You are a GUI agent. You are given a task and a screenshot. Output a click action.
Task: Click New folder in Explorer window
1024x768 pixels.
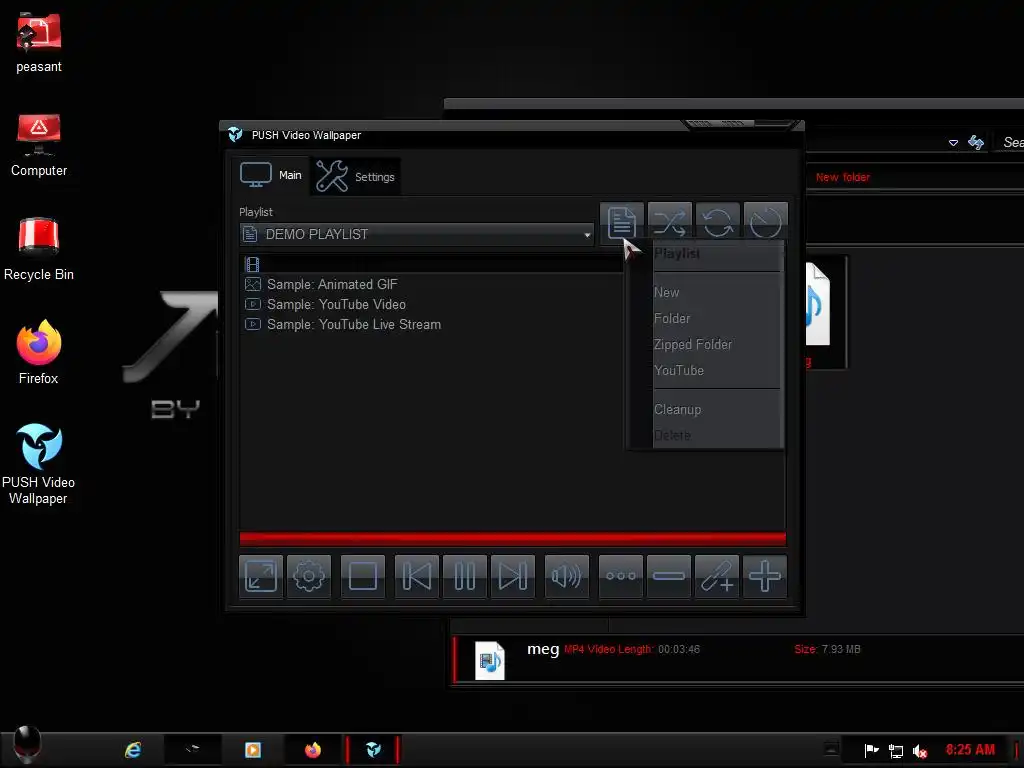click(842, 177)
